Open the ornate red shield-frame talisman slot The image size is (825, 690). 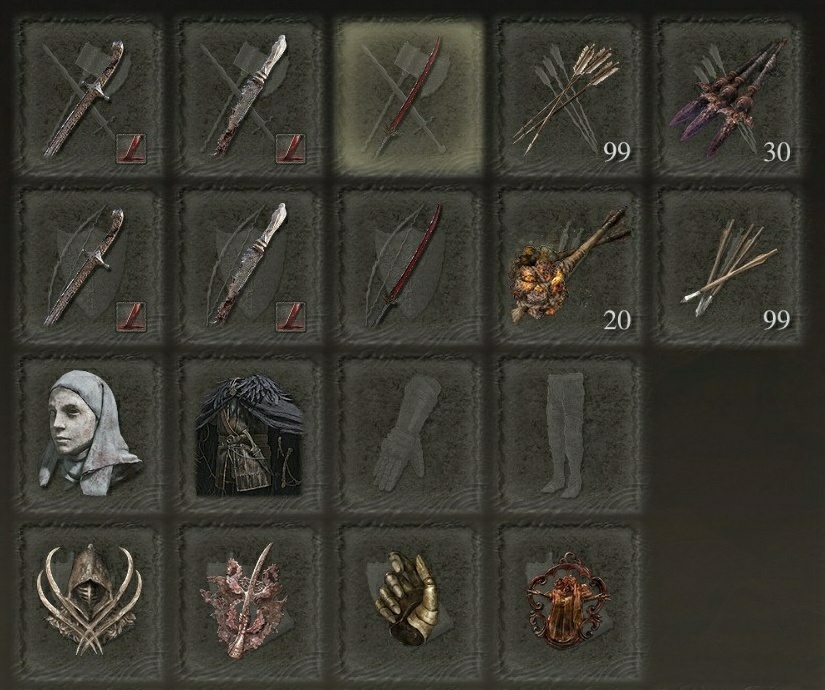coord(570,600)
